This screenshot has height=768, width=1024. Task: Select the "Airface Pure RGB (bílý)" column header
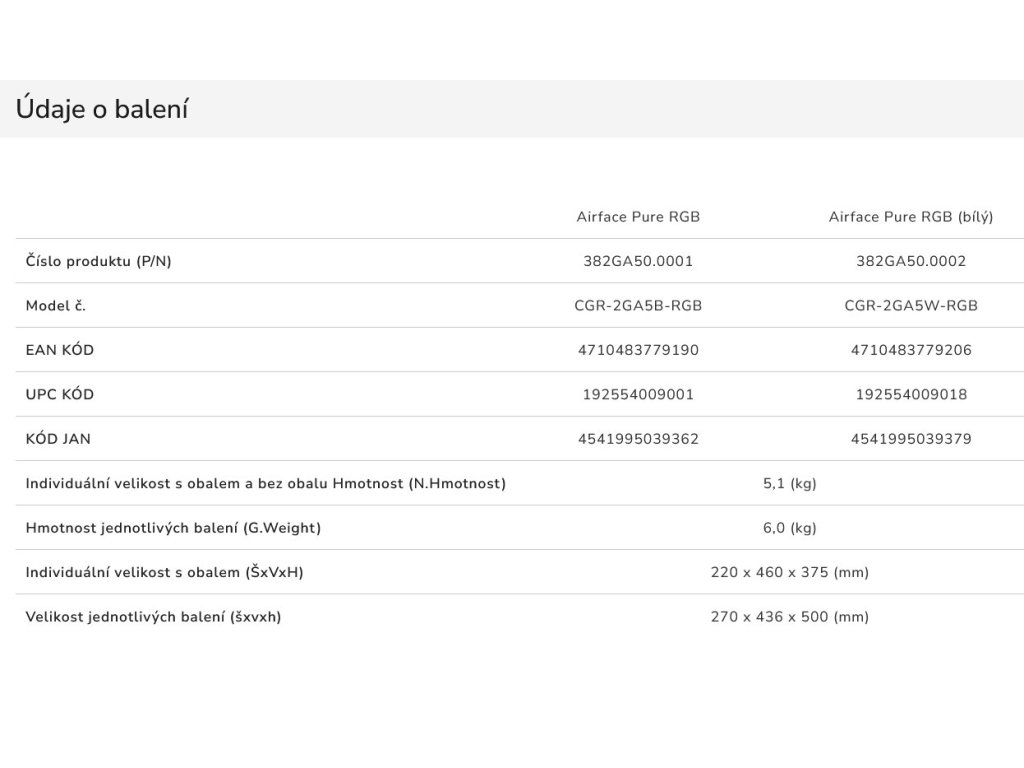[911, 217]
